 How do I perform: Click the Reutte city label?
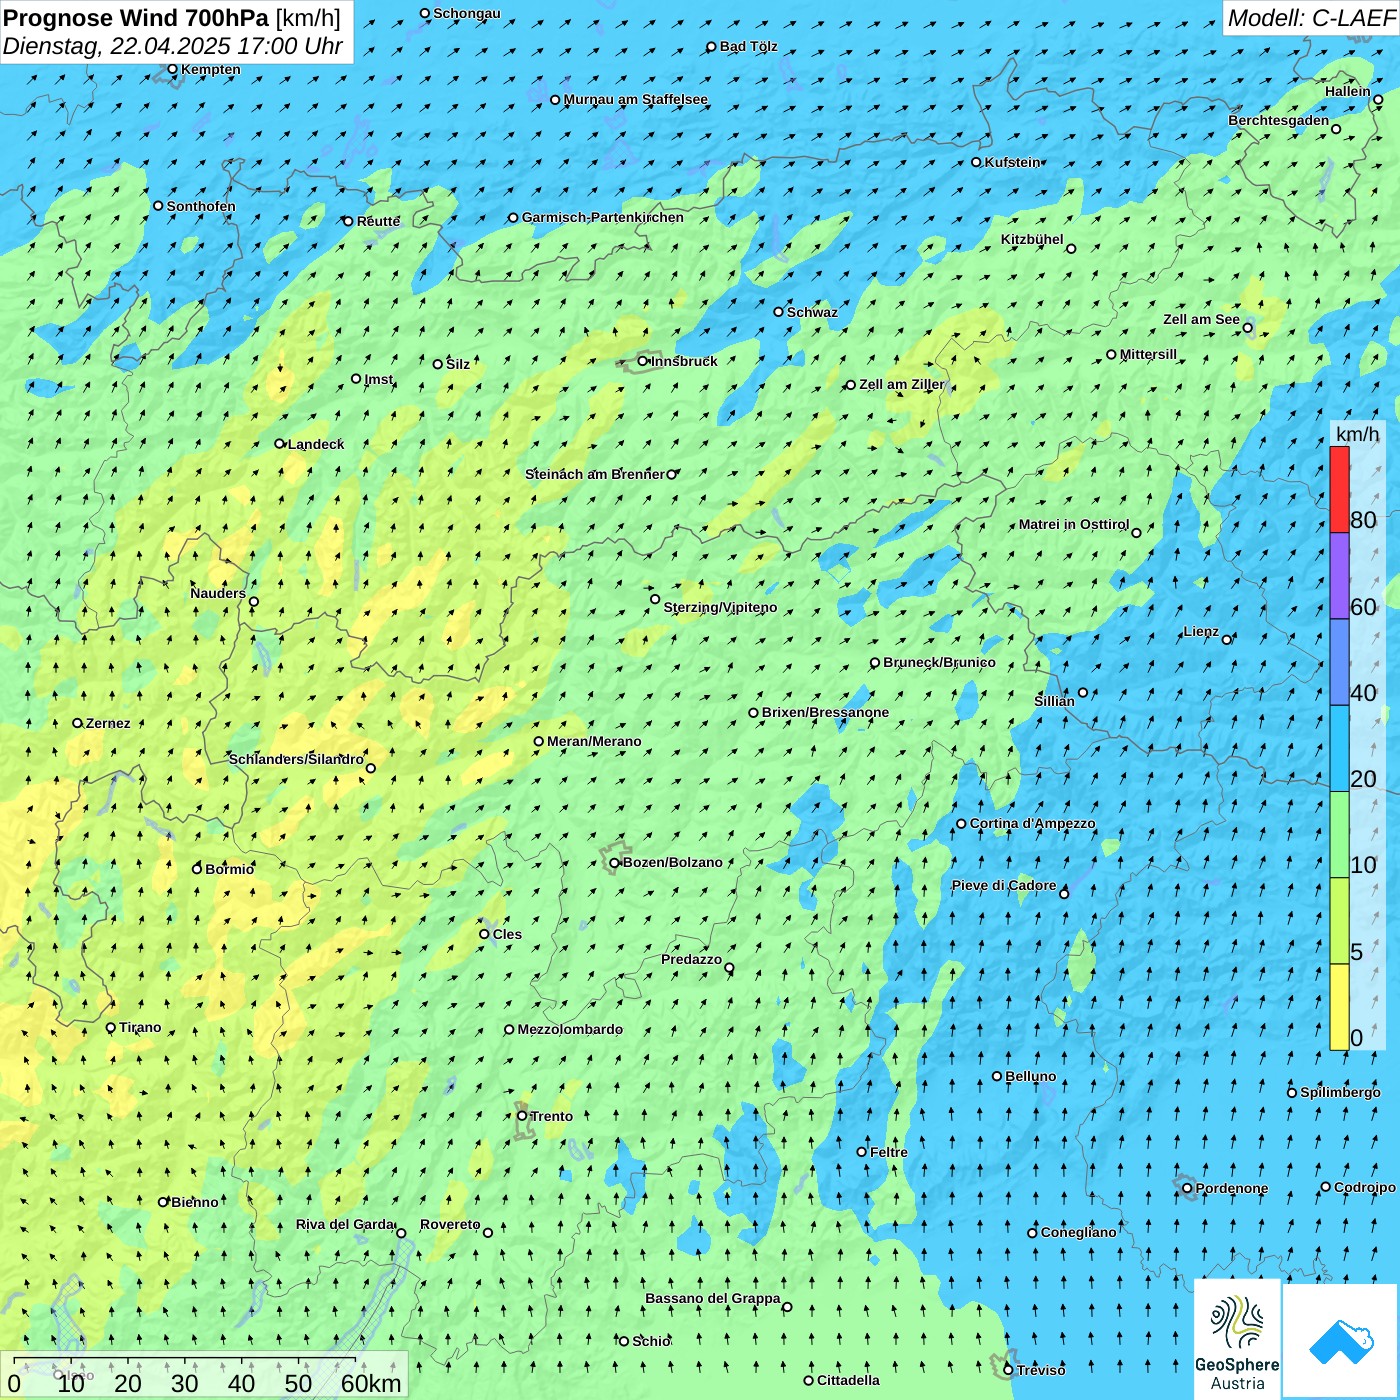378,222
